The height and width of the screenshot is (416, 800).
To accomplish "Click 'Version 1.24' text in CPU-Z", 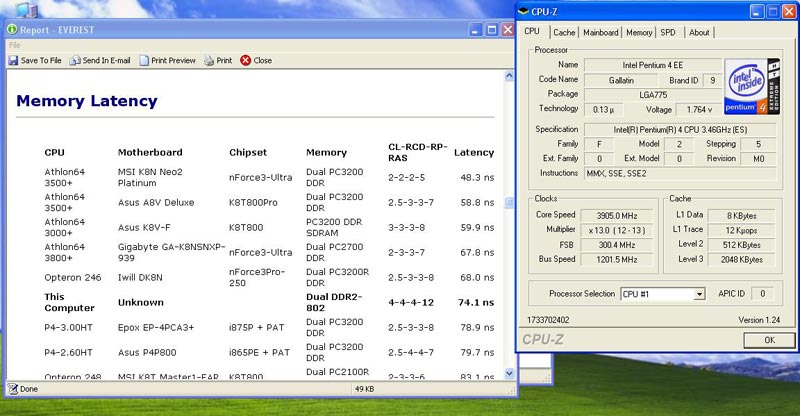I will (759, 320).
